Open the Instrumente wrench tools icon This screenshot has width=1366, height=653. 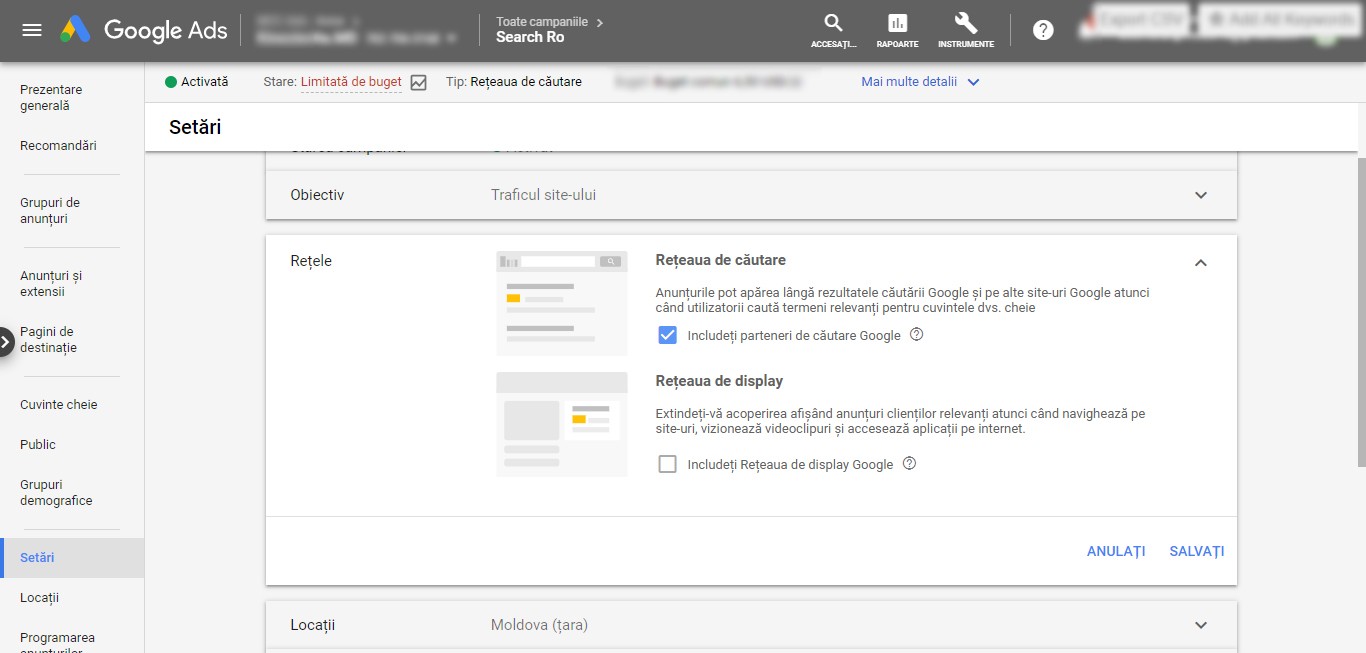pos(965,24)
